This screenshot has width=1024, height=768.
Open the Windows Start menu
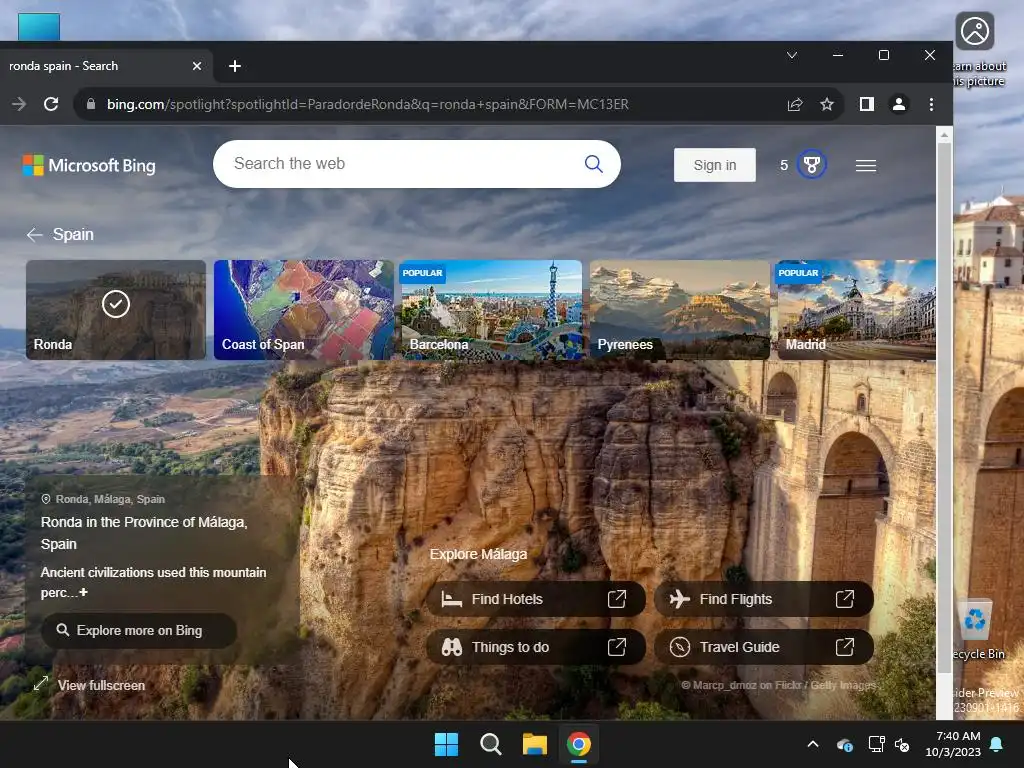447,744
